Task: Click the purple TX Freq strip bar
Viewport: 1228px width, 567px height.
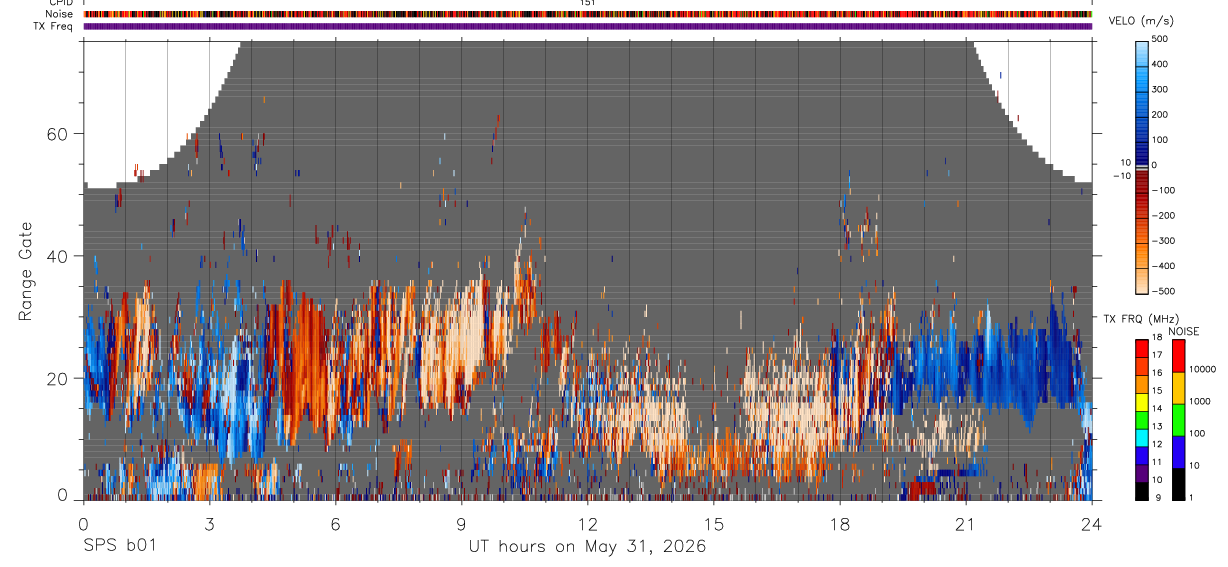Action: click(587, 26)
